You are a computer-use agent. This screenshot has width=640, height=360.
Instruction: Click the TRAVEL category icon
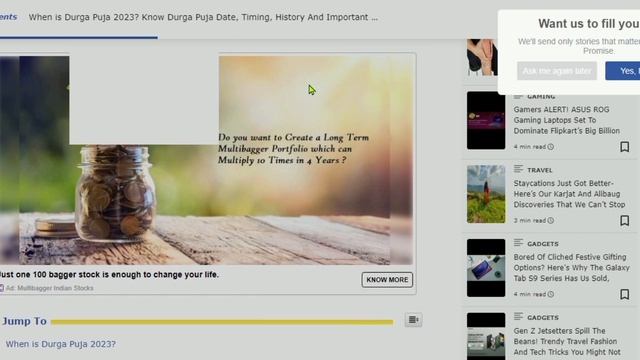pos(518,169)
